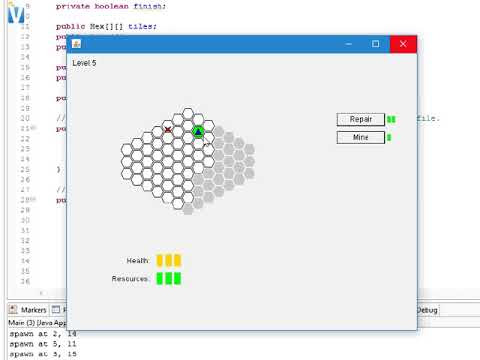Image resolution: width=480 pixels, height=360 pixels.
Task: Click the yellow Health bar indicator
Action: [x=169, y=260]
